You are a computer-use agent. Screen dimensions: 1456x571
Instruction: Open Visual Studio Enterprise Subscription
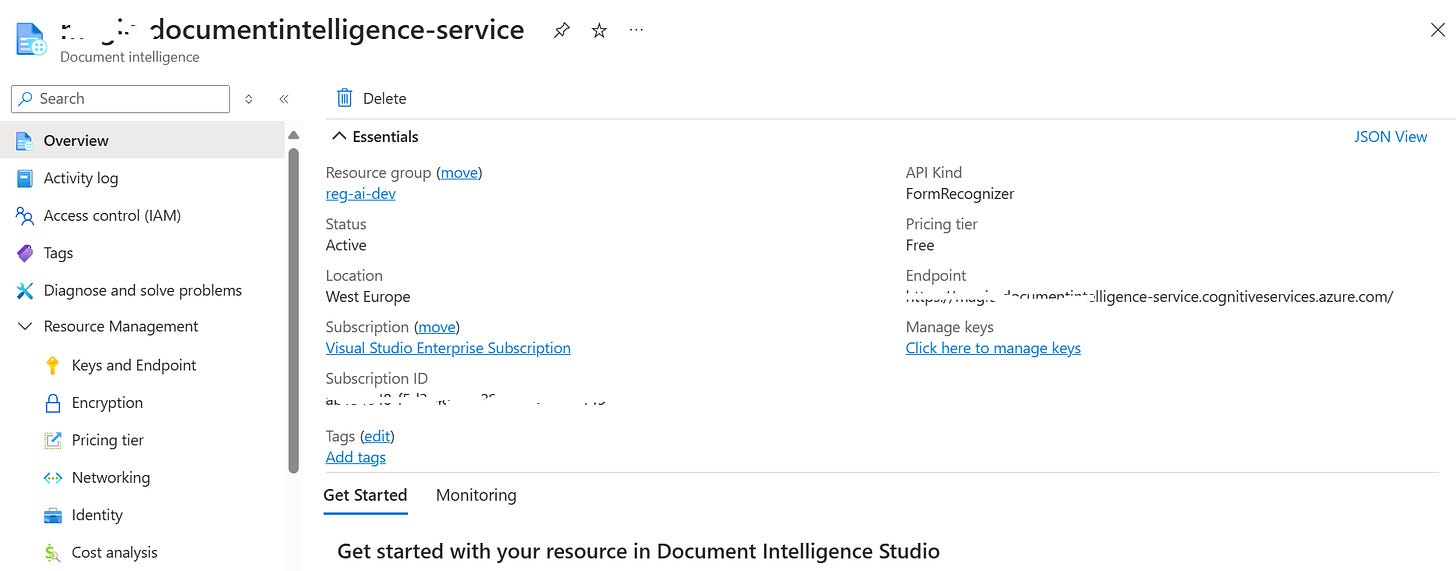[448, 348]
